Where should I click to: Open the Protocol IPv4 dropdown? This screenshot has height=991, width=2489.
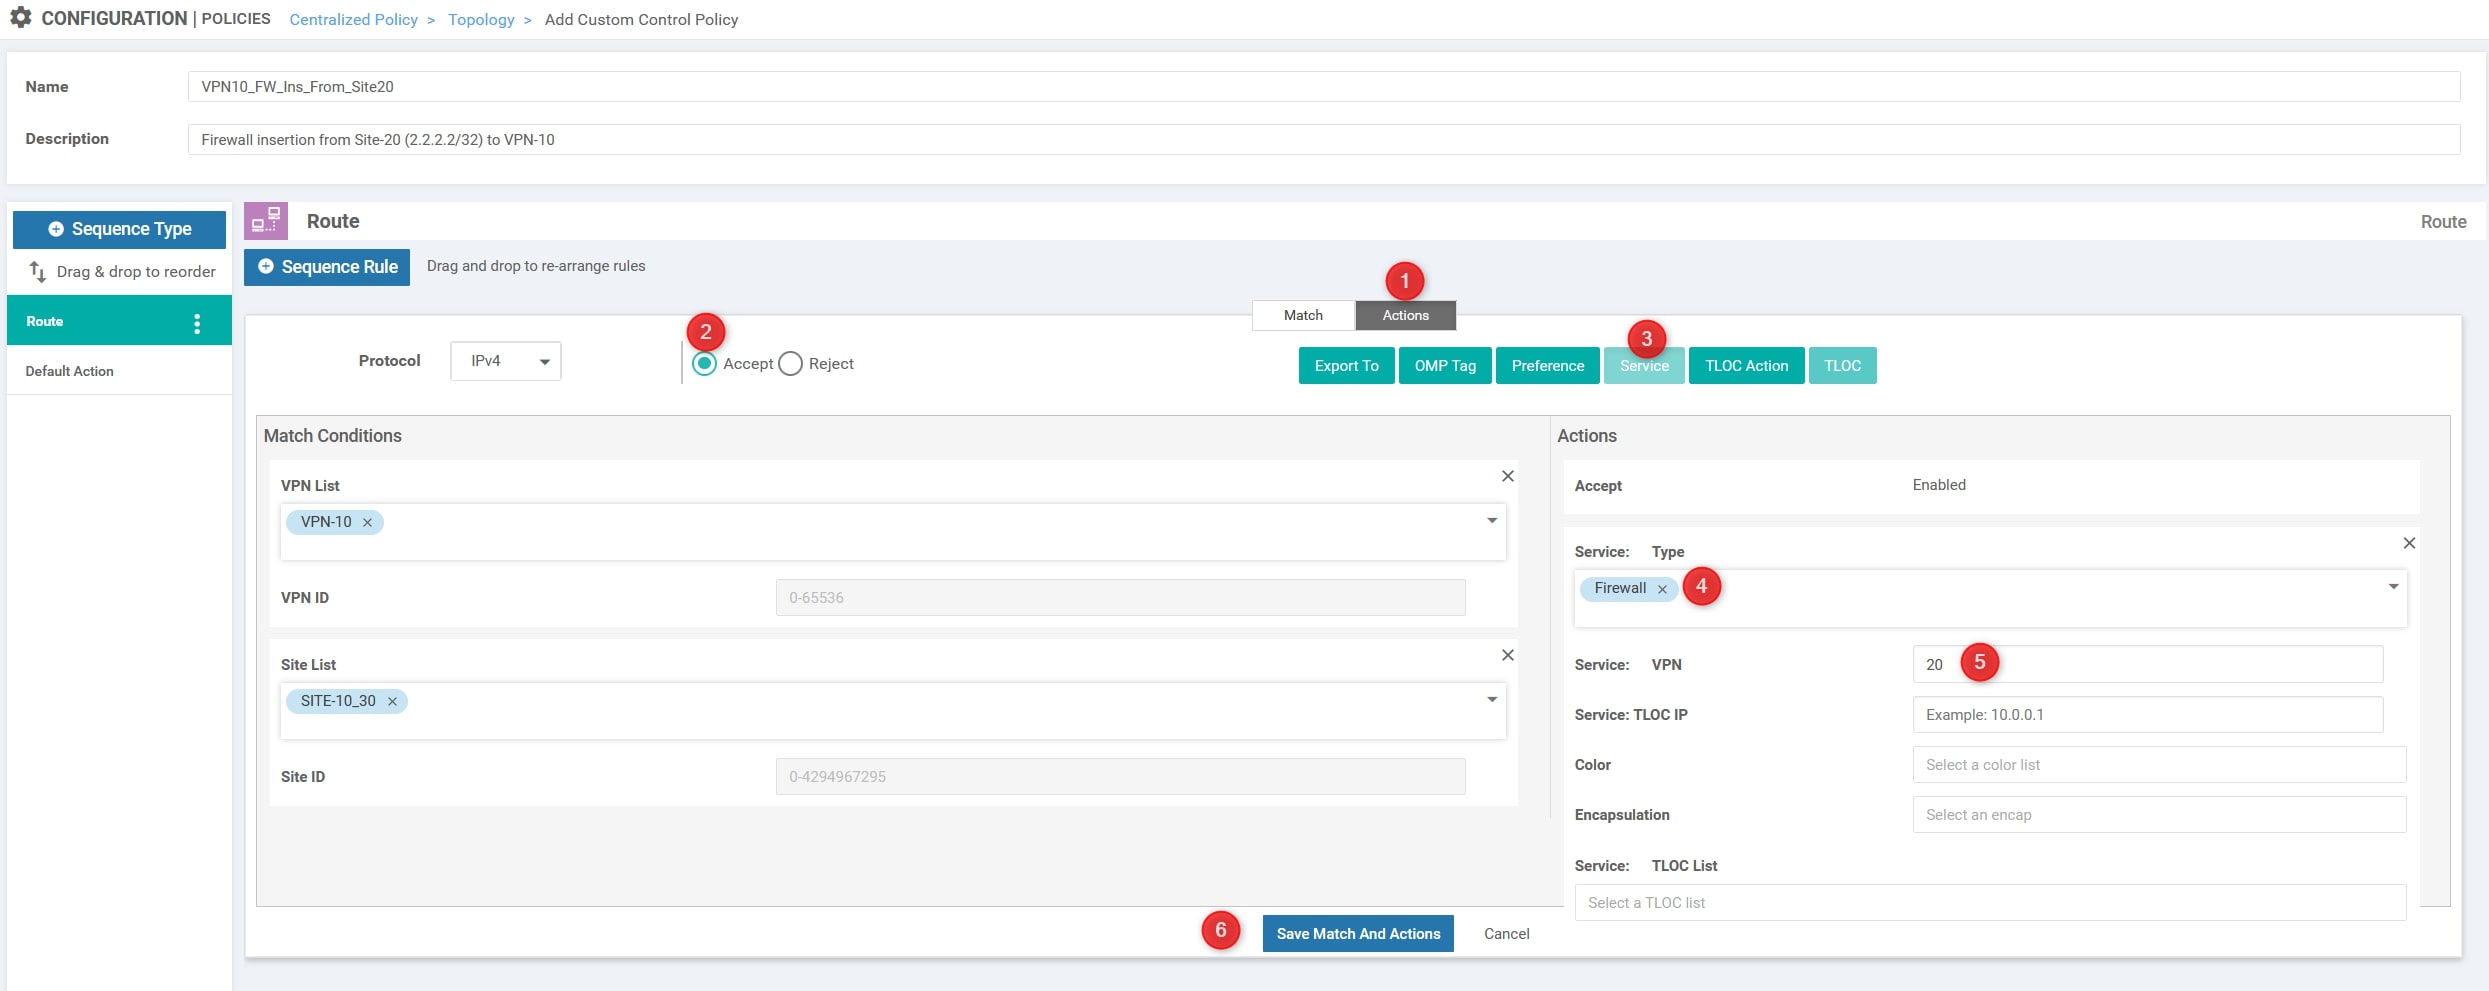point(506,361)
